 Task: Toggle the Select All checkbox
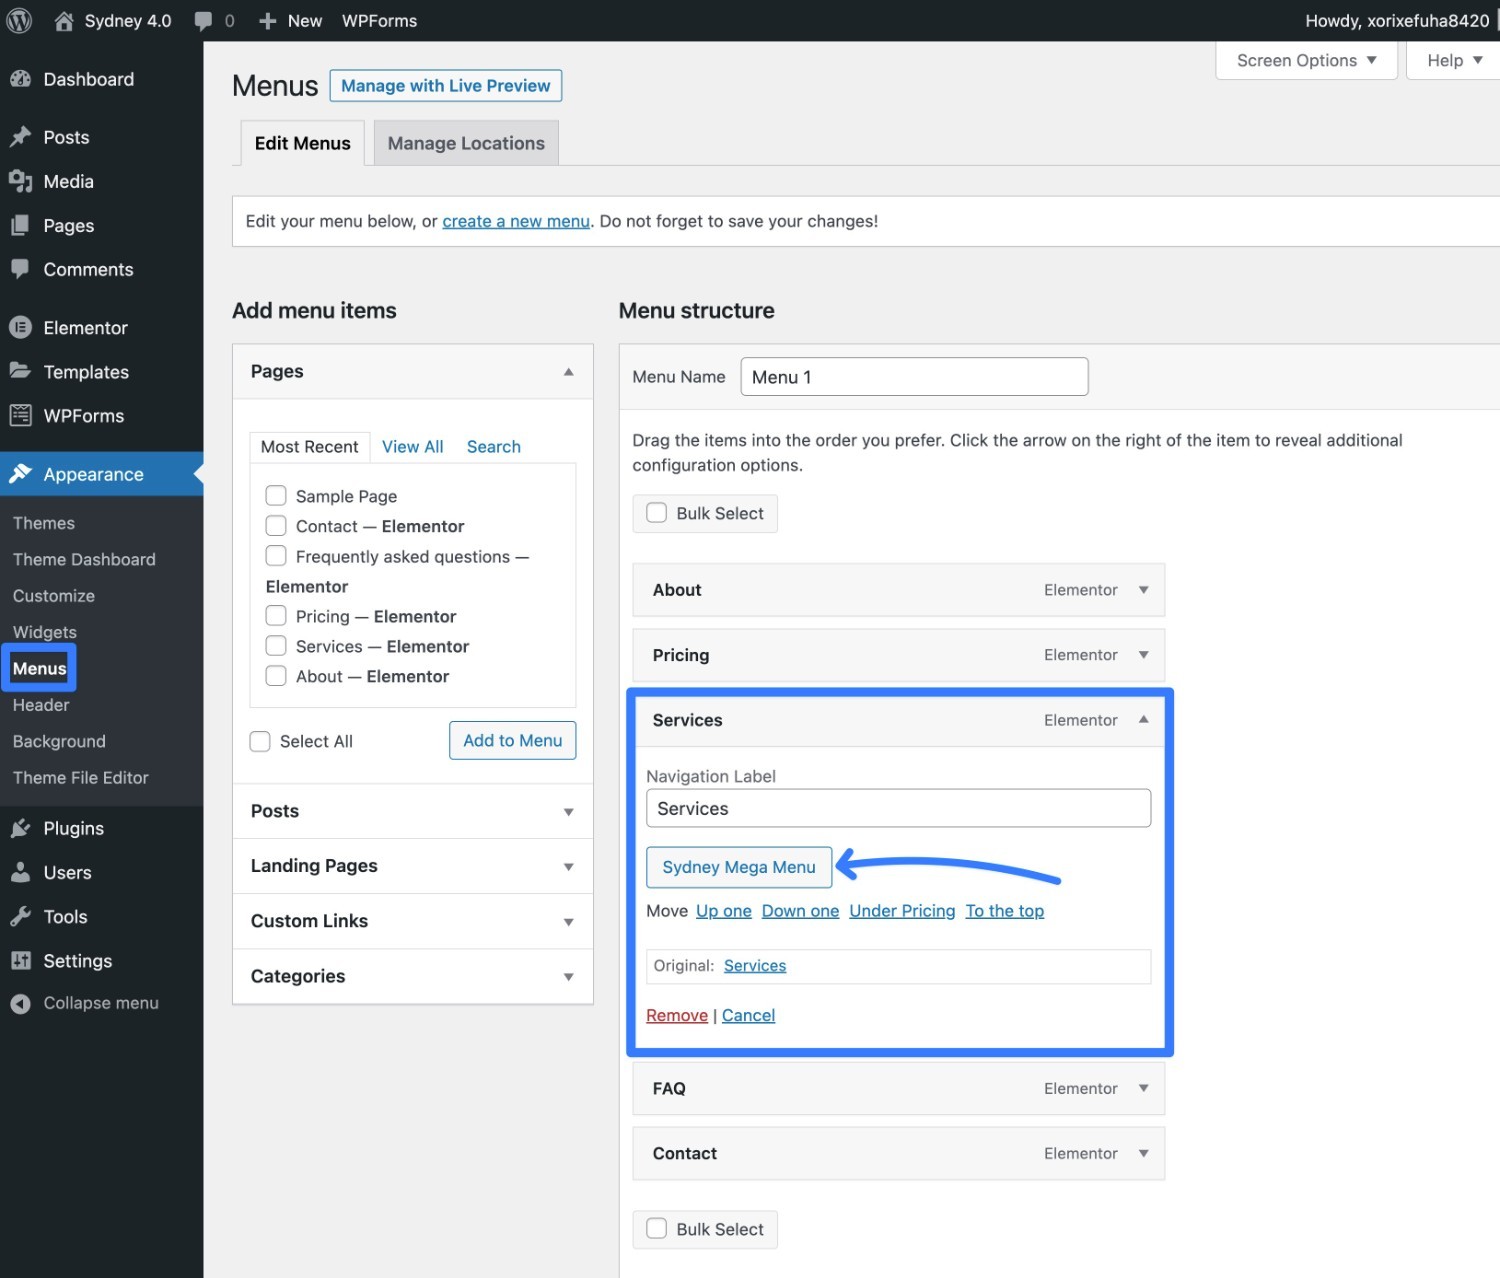(260, 741)
